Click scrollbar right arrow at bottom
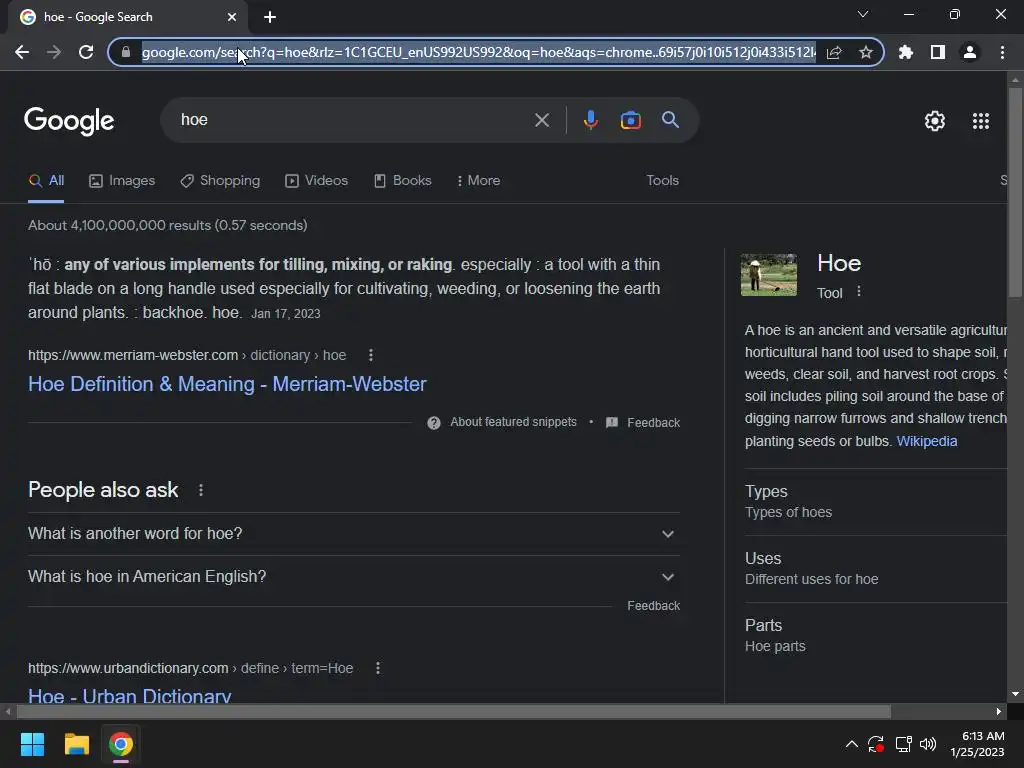The height and width of the screenshot is (768, 1024). pyautogui.click(x=999, y=711)
